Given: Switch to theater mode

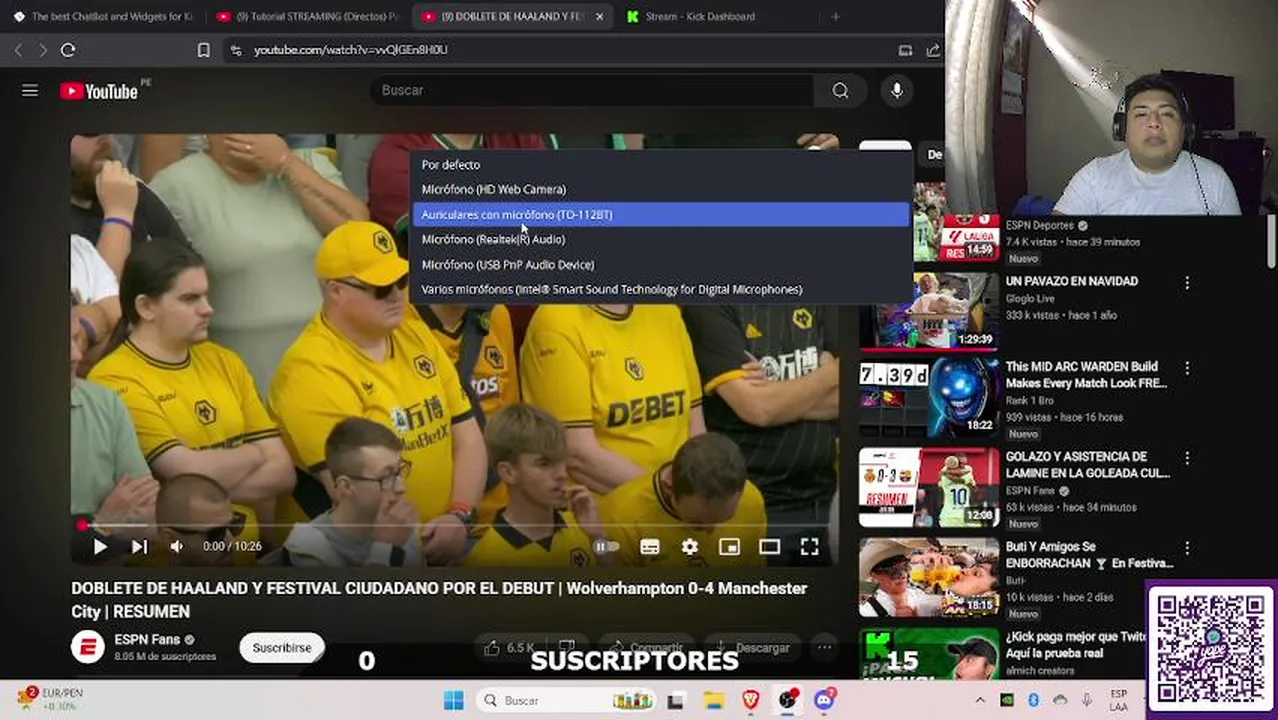Looking at the screenshot, I should click(x=769, y=546).
